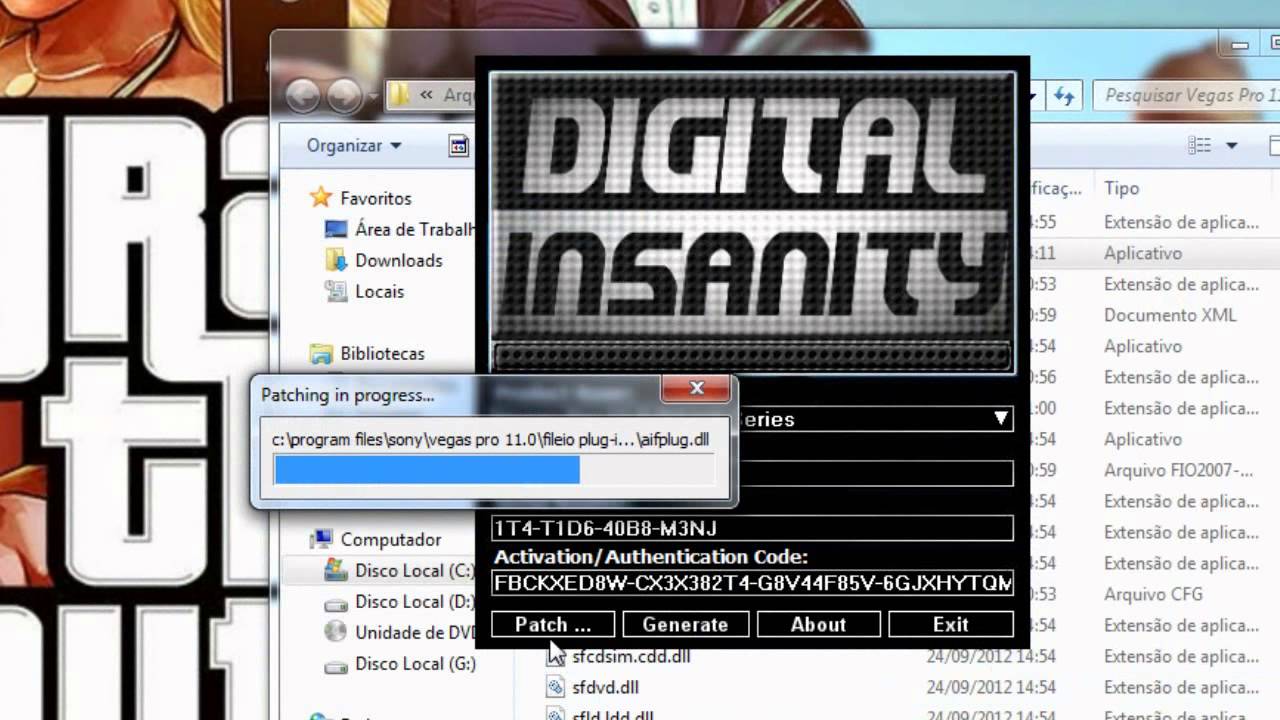Select the Disco Local (C:) drive icon

coord(336,570)
